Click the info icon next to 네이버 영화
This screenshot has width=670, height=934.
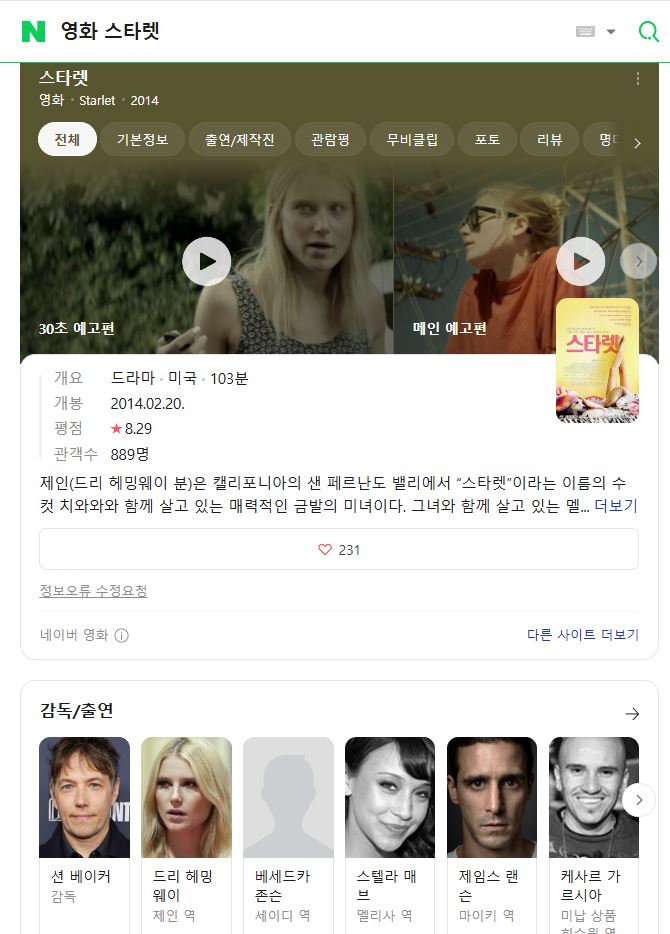point(121,635)
